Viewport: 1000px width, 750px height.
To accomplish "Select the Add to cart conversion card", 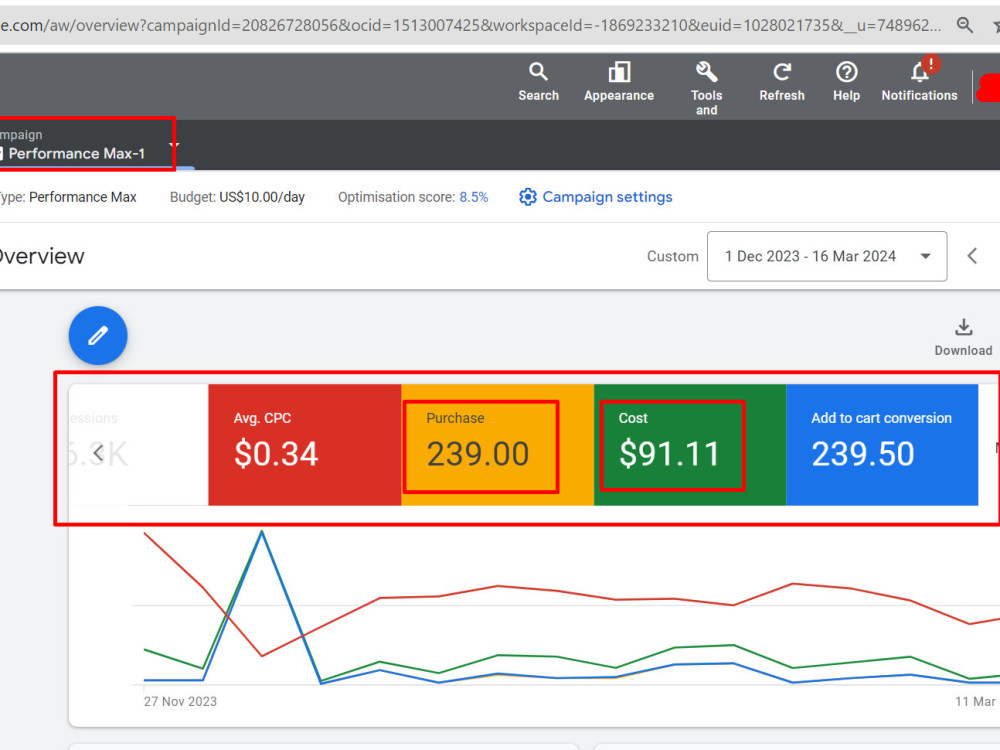I will (x=882, y=445).
